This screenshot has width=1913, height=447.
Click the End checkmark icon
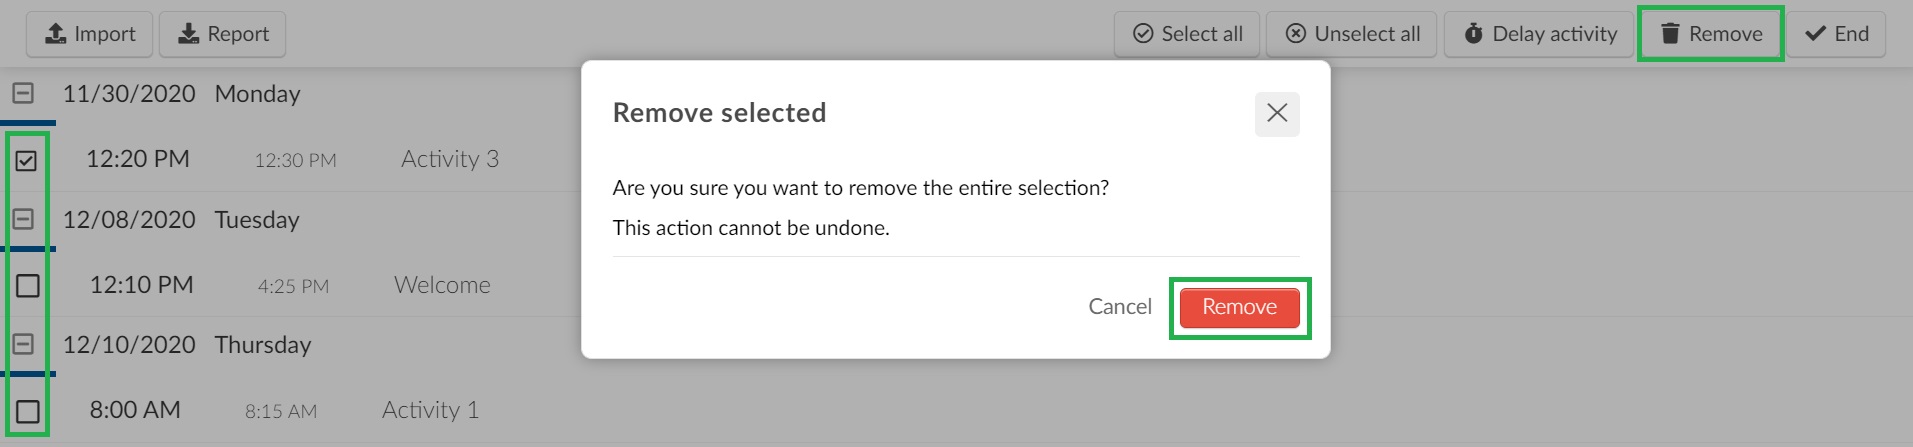(x=1815, y=34)
